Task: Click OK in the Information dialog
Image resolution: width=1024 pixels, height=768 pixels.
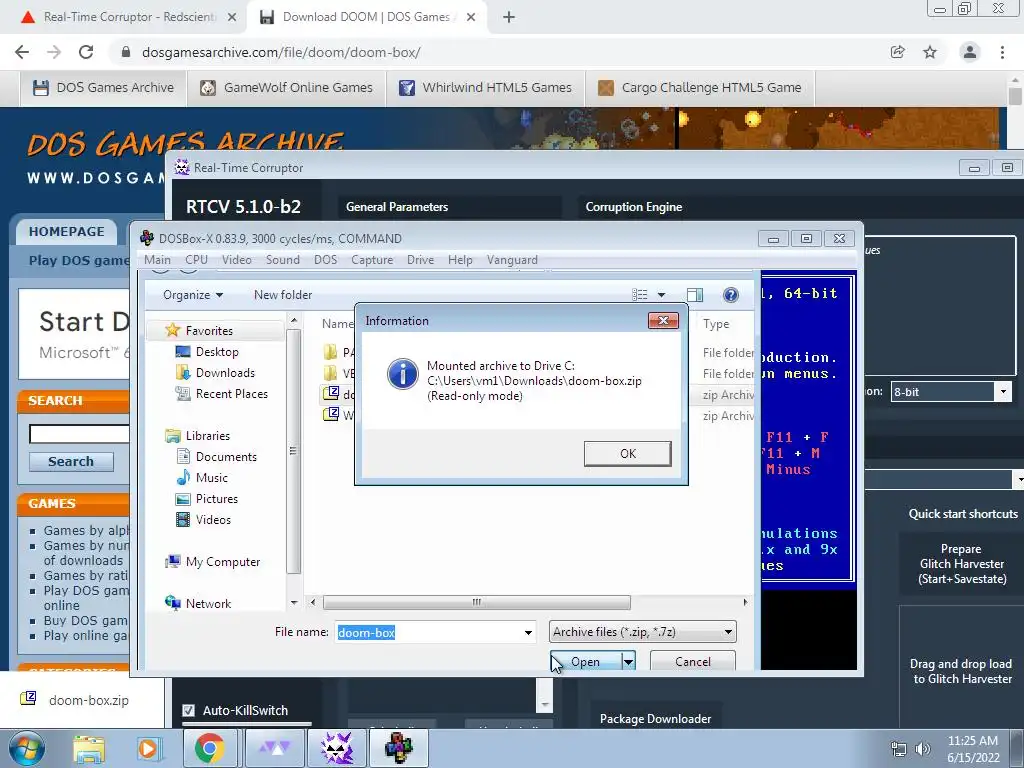Action: [x=627, y=453]
